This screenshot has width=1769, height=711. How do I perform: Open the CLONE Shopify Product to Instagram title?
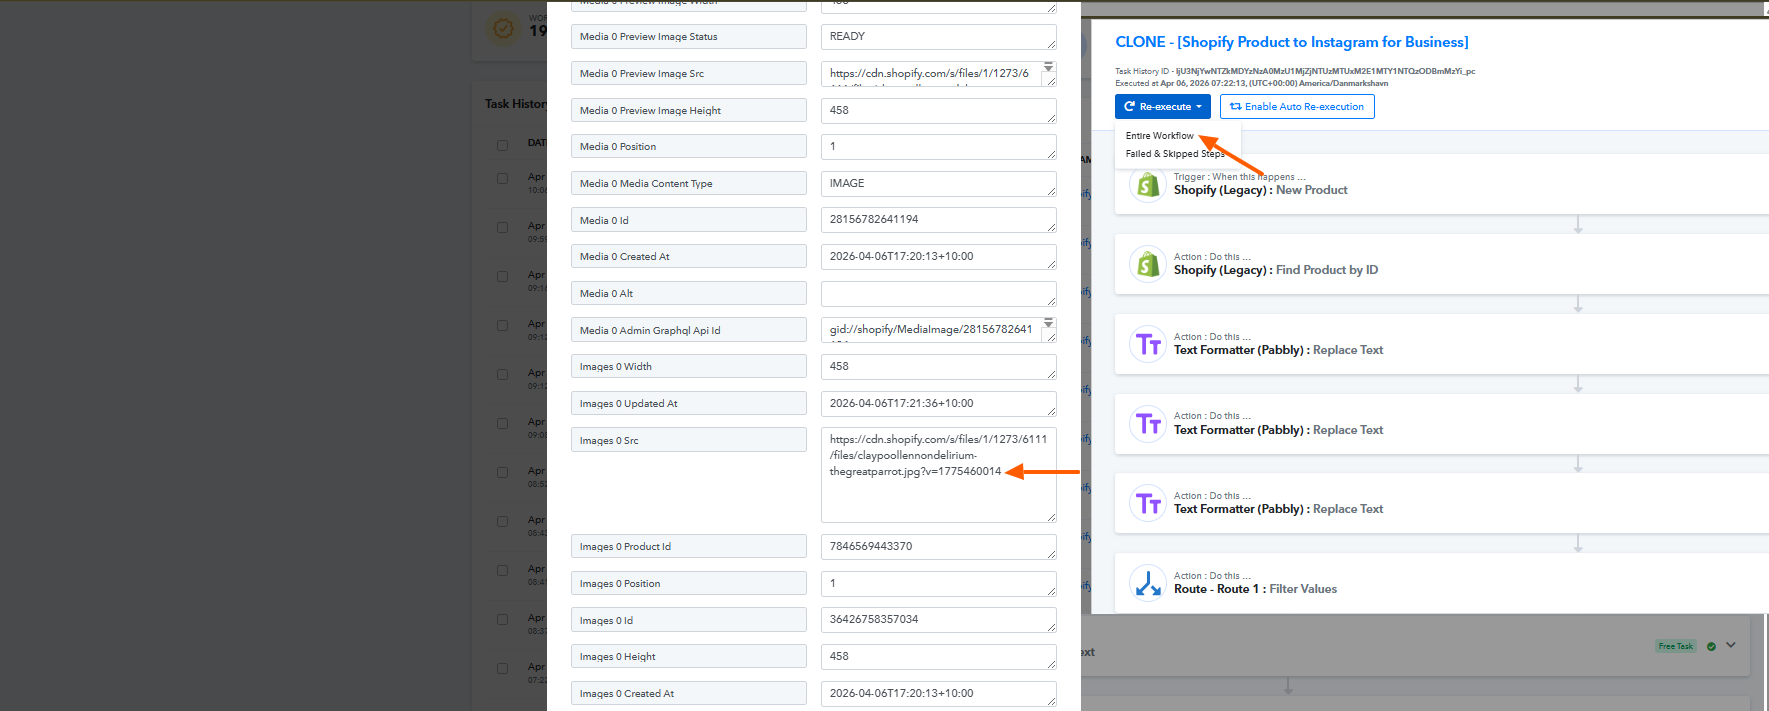tap(1292, 42)
